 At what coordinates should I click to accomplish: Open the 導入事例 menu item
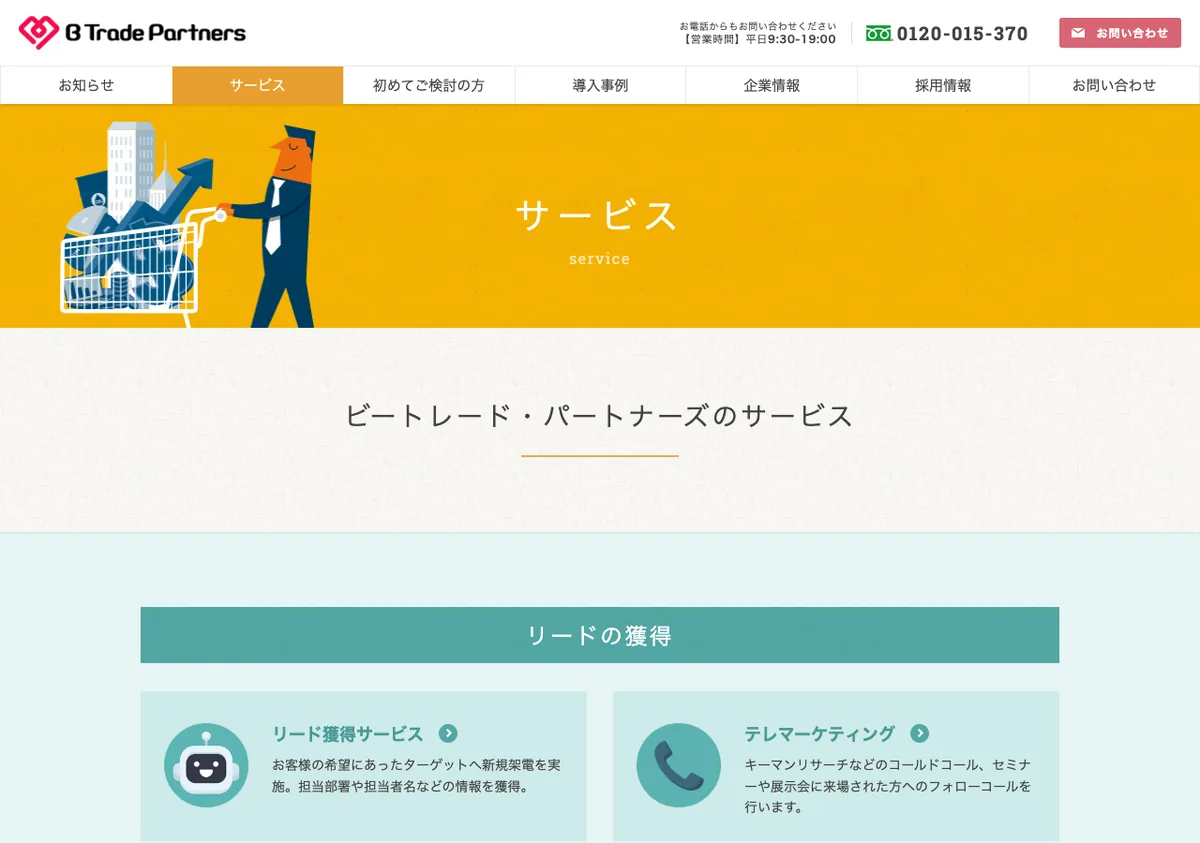pos(600,85)
